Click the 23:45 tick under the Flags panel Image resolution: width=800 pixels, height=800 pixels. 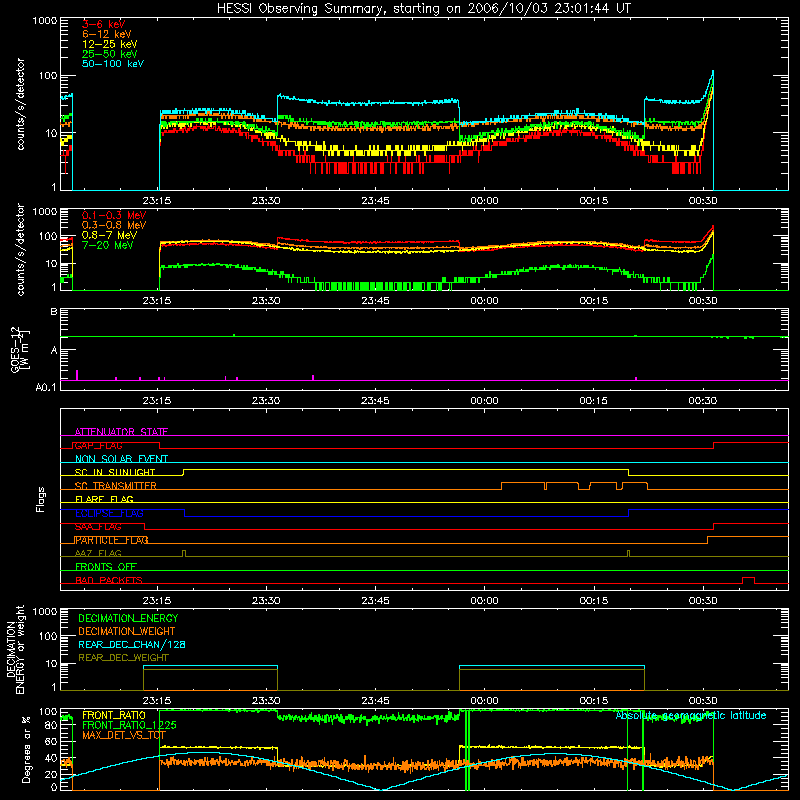click(375, 601)
